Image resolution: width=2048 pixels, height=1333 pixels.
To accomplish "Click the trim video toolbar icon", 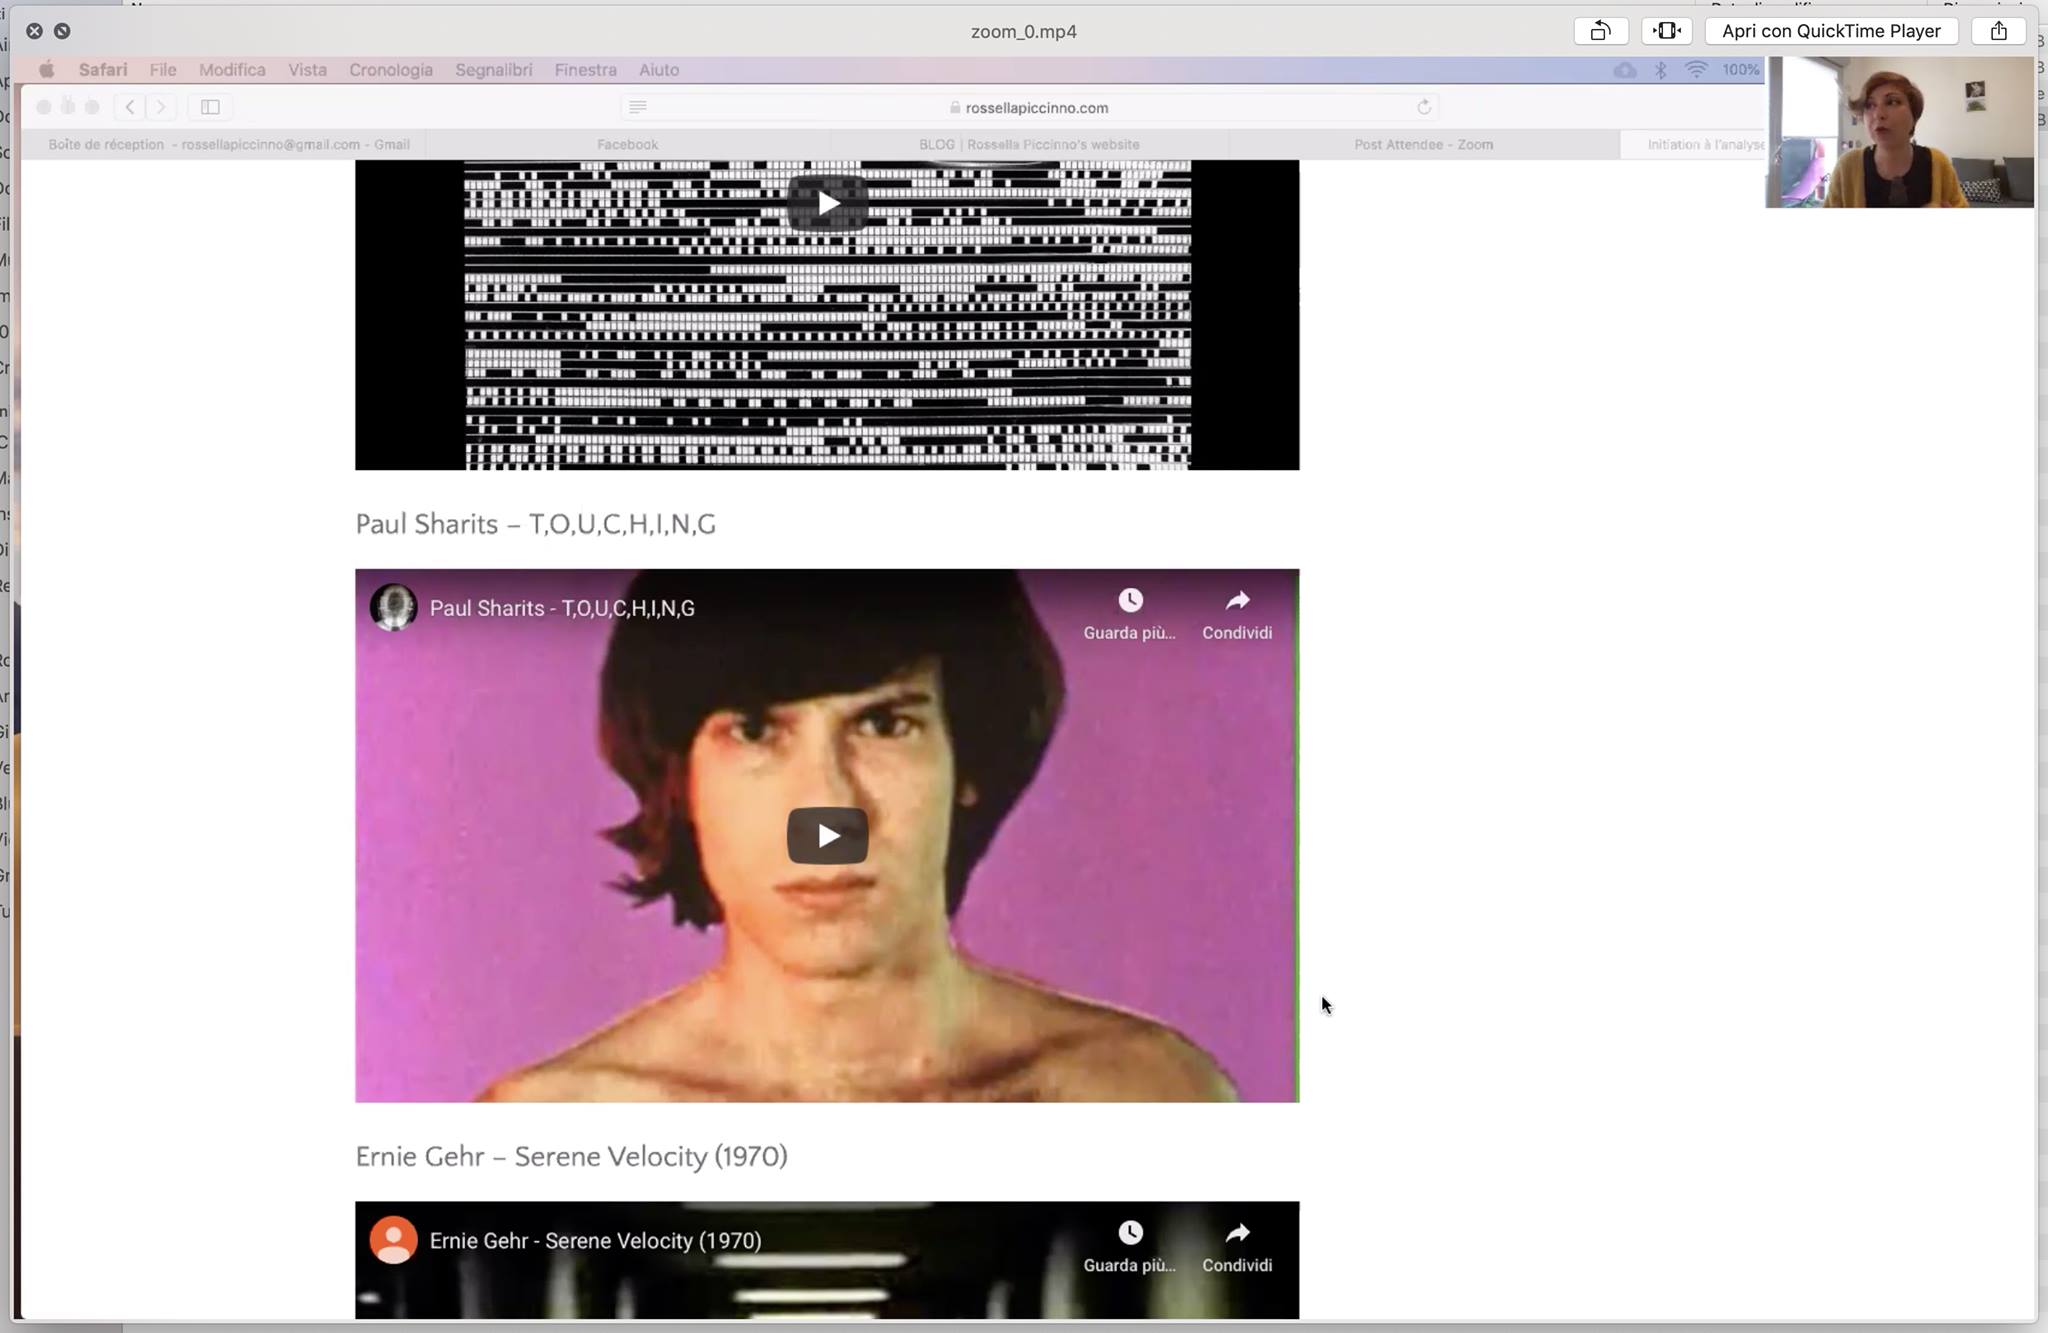I will 1666,31.
